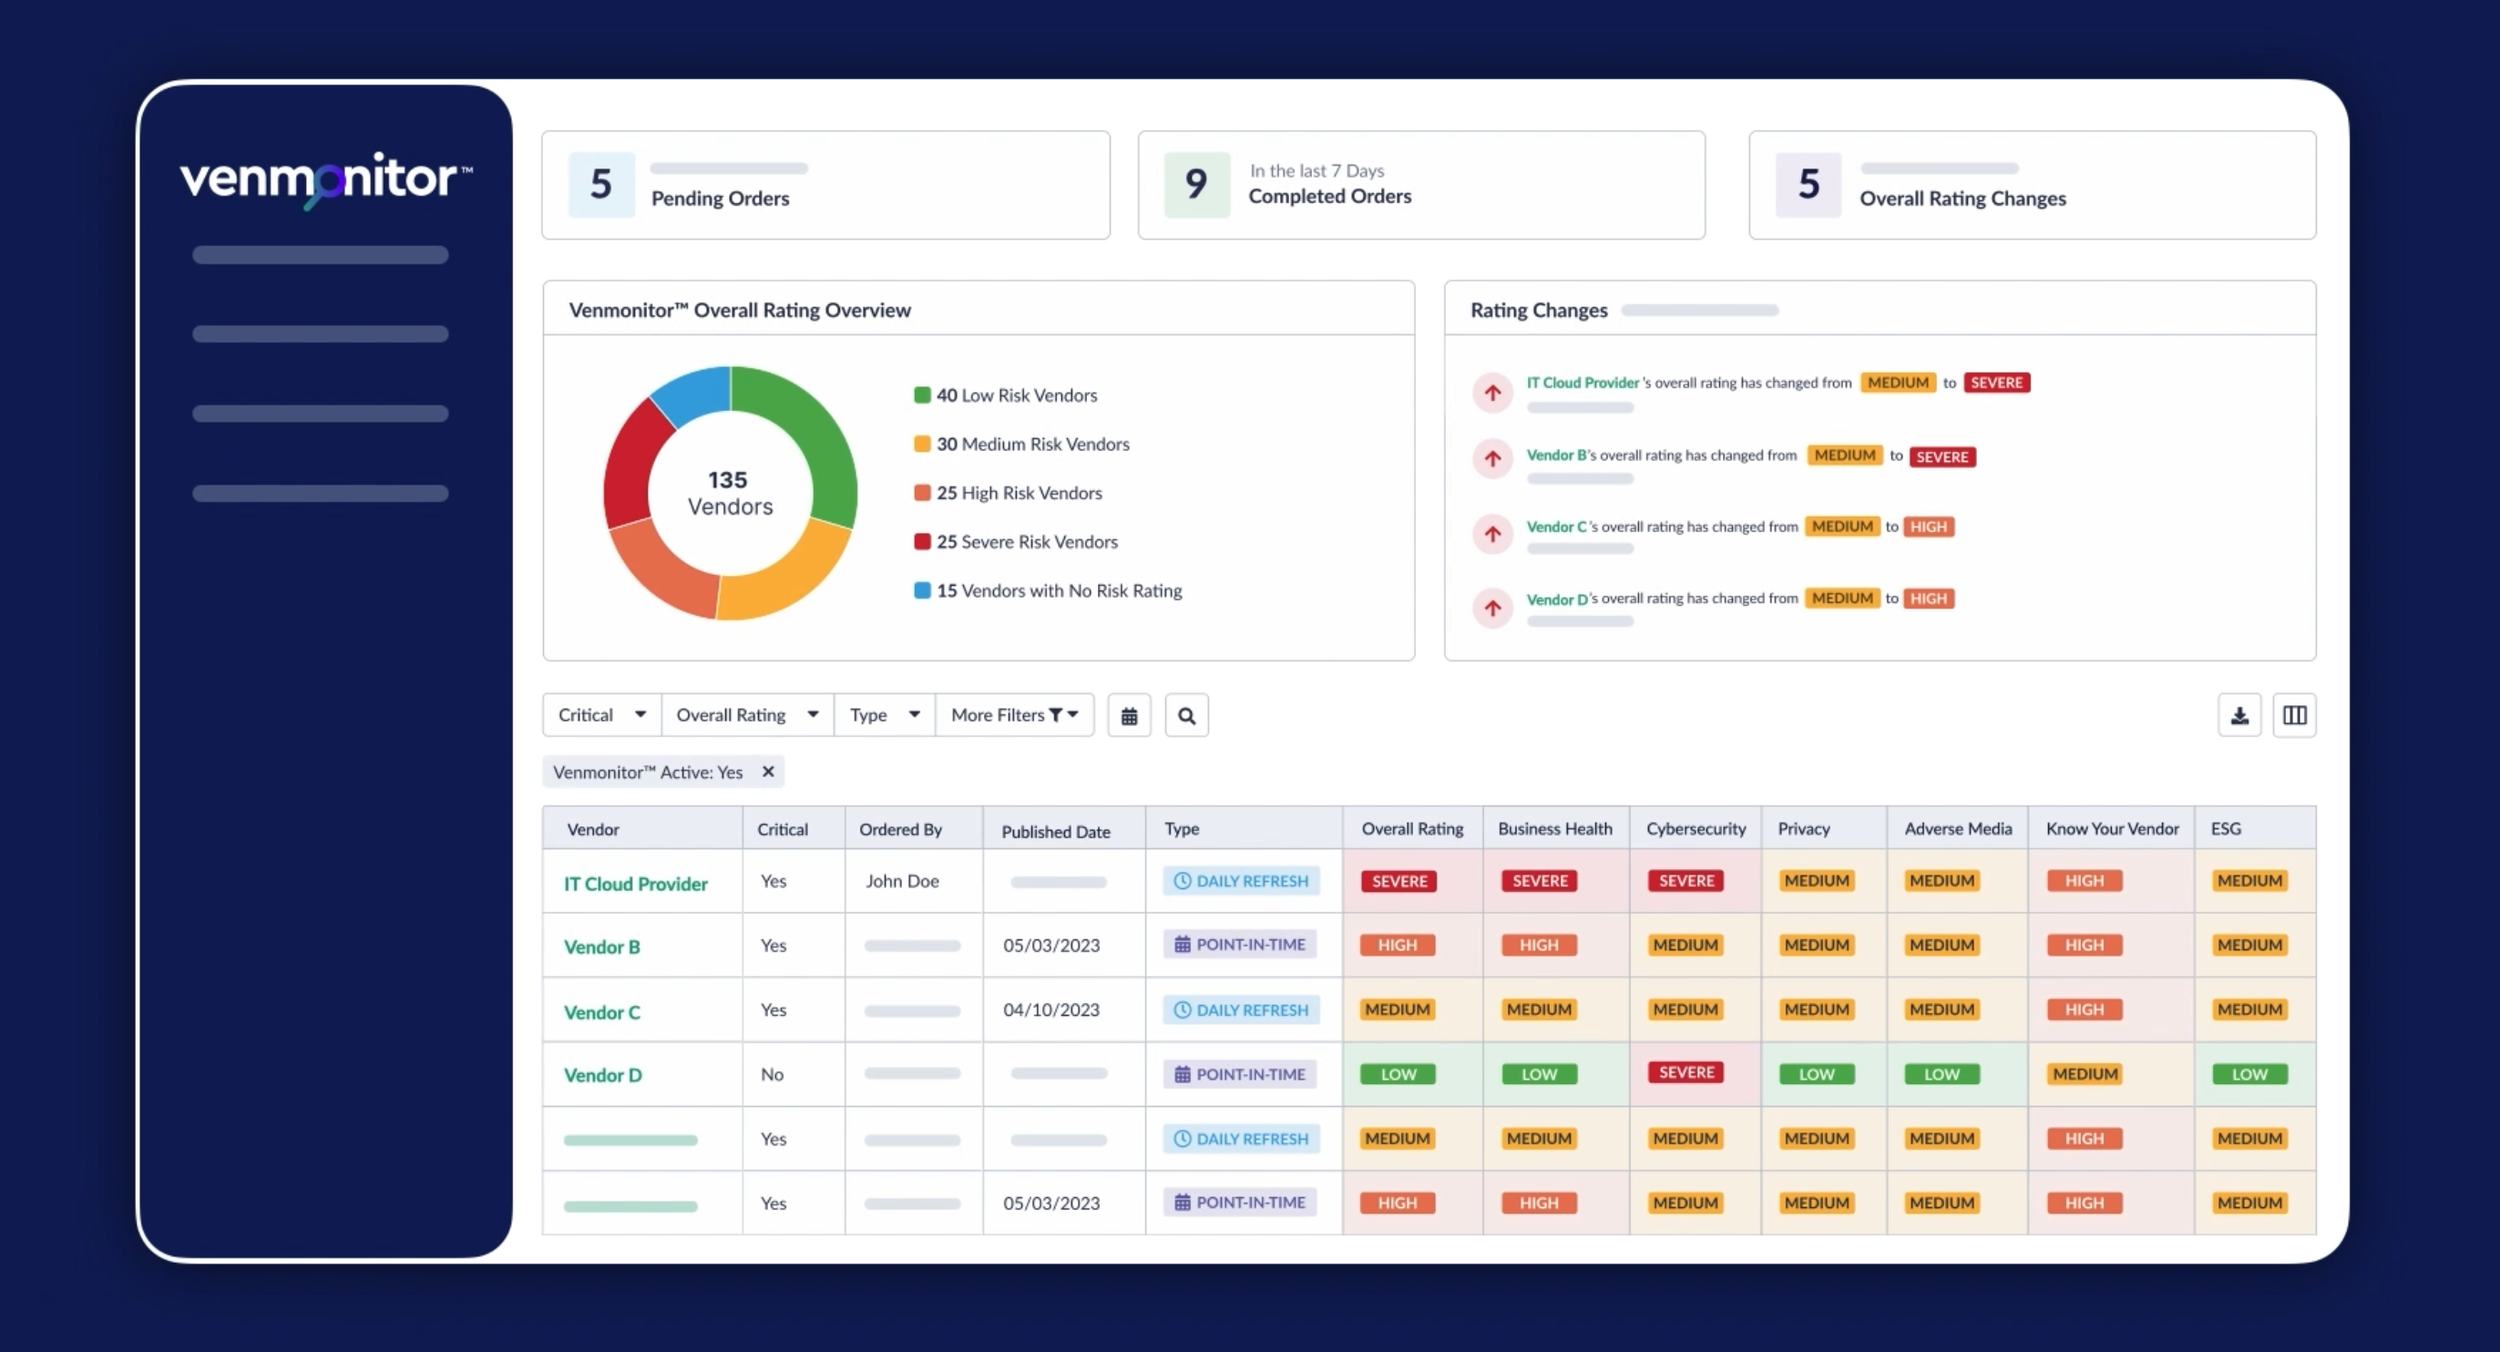2500x1352 pixels.
Task: Open the Overall Rating filter dropdown
Action: tap(747, 714)
